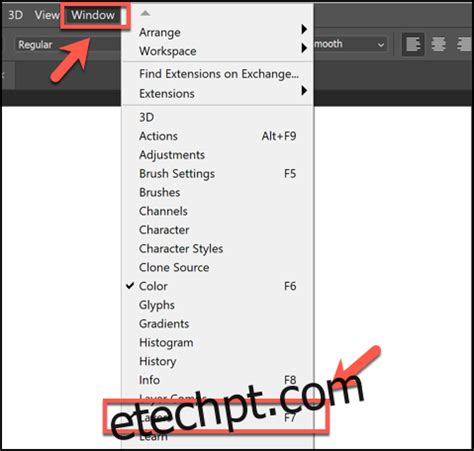Open the Window menu
Image resolution: width=474 pixels, height=451 pixels.
93,15
